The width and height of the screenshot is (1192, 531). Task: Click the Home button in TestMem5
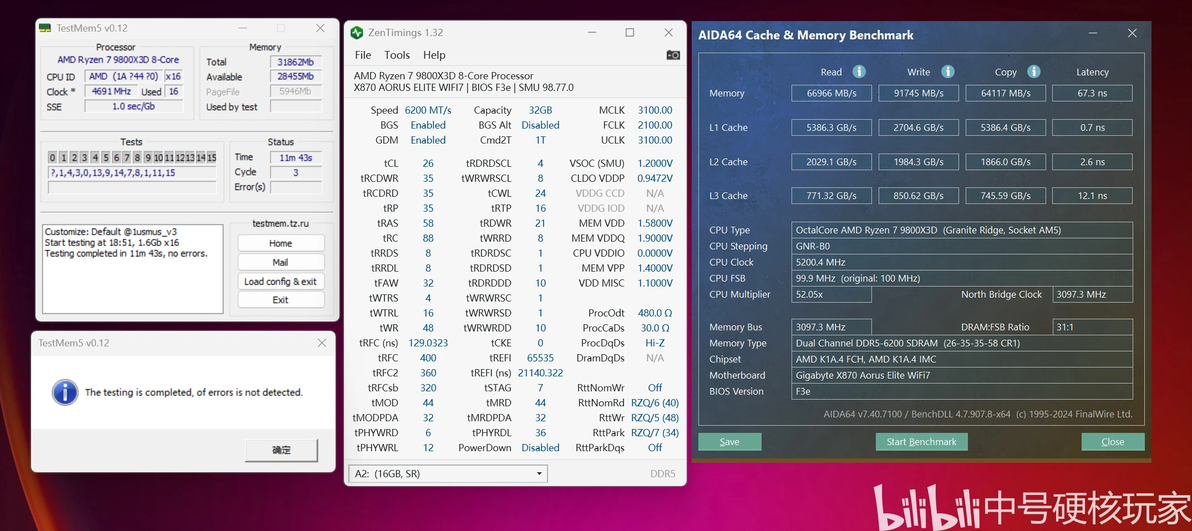281,243
